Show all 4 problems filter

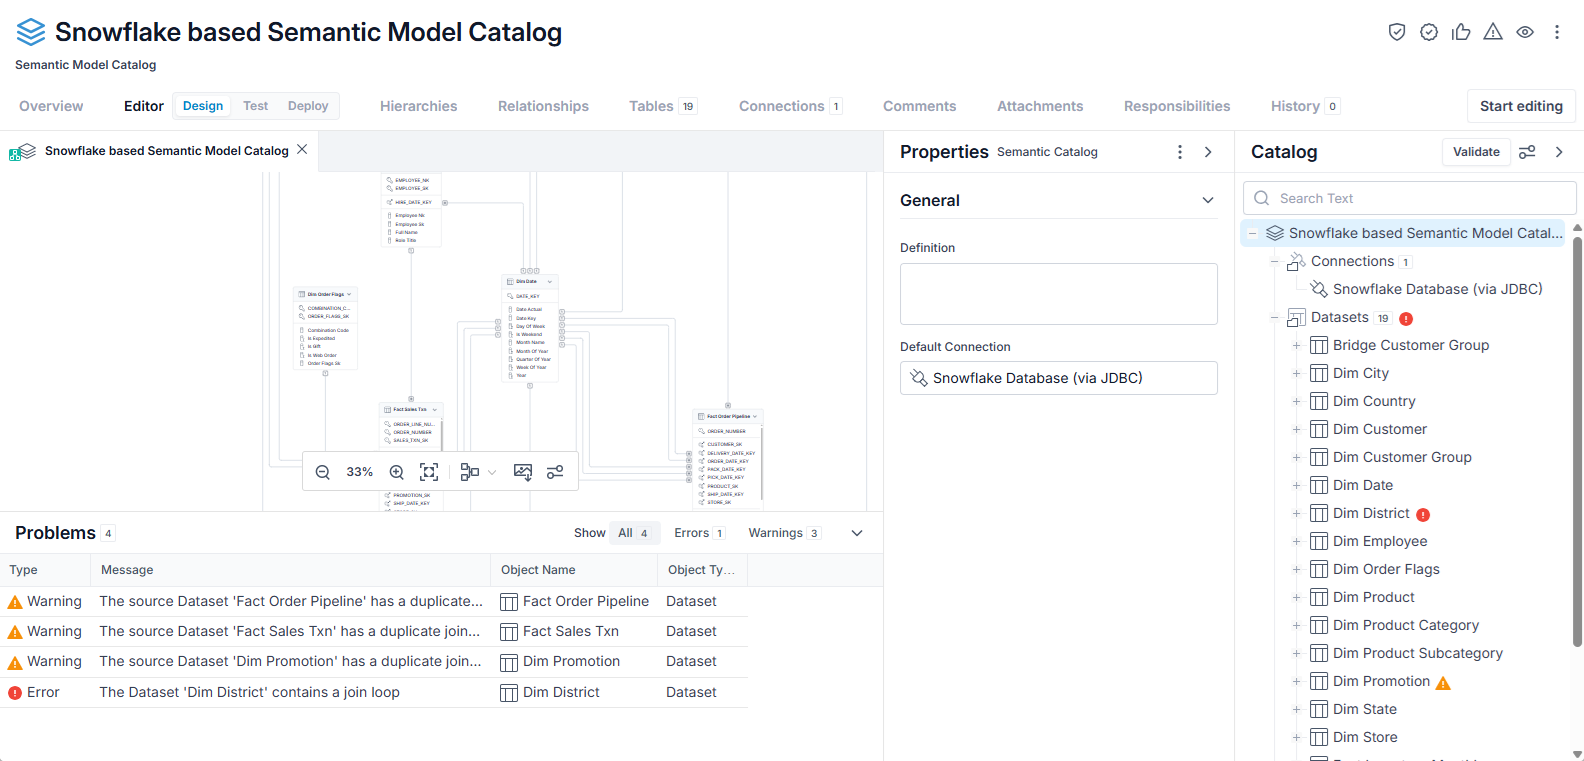(x=633, y=533)
